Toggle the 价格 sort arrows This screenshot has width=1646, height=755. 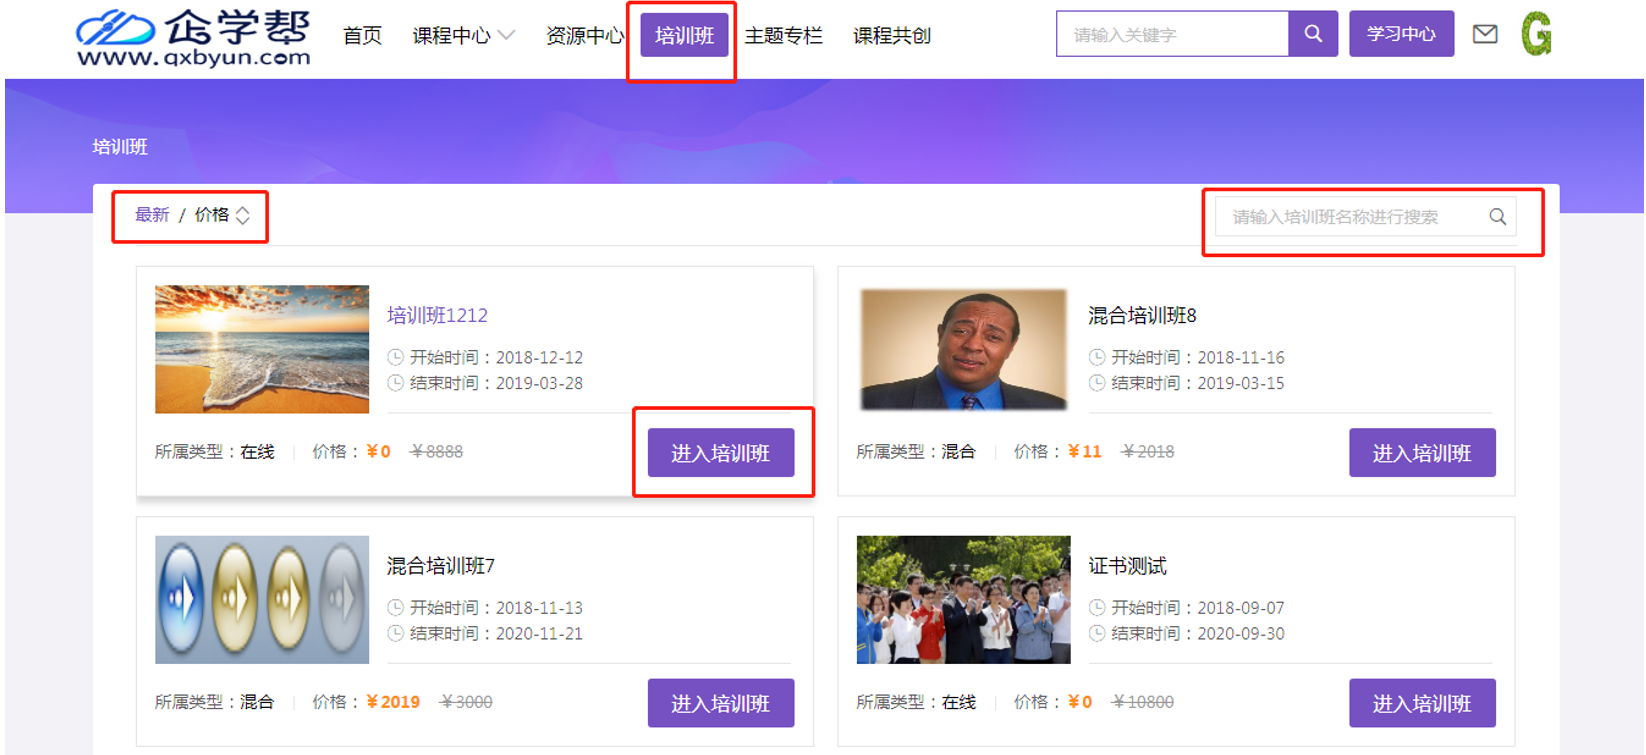[x=242, y=215]
